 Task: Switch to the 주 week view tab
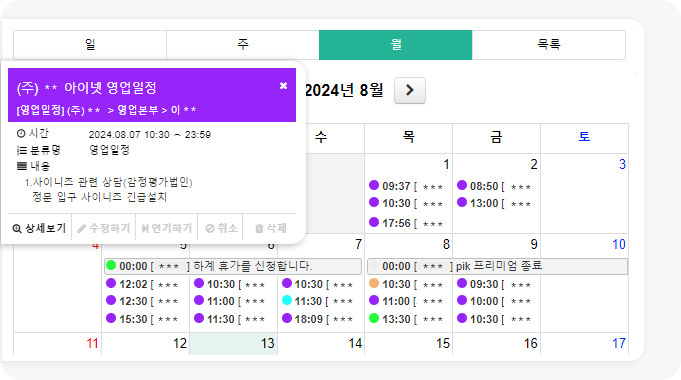(243, 44)
